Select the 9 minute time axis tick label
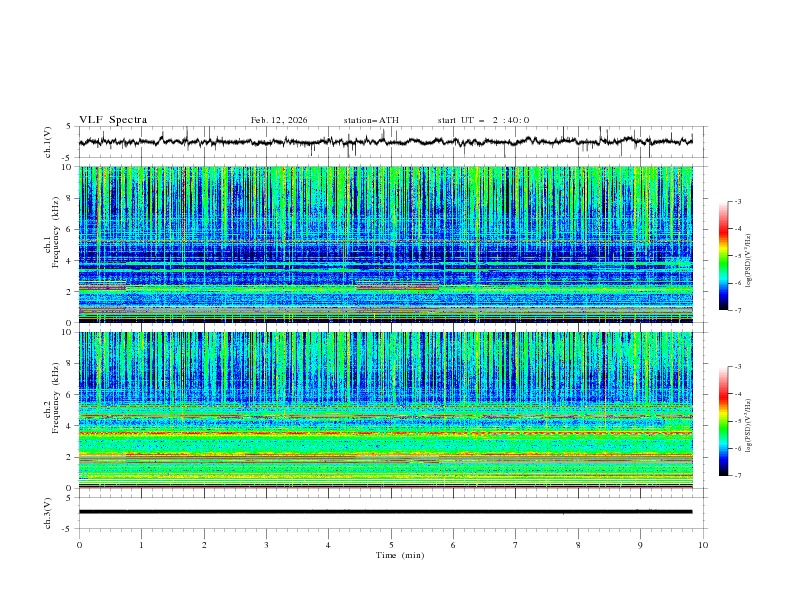Viewport: 792px width, 612px height. tap(641, 544)
